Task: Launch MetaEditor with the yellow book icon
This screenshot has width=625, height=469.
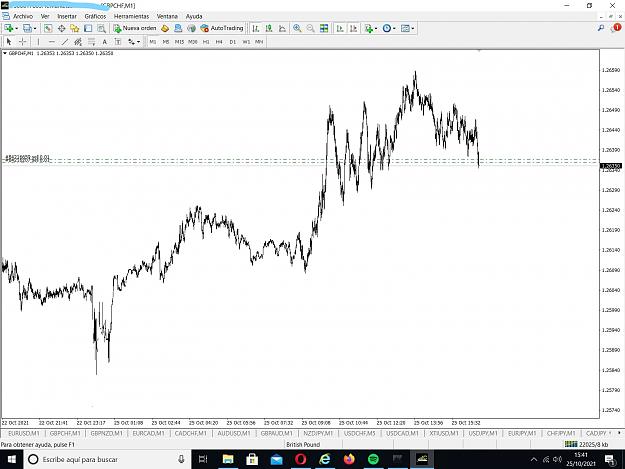Action: pos(165,28)
